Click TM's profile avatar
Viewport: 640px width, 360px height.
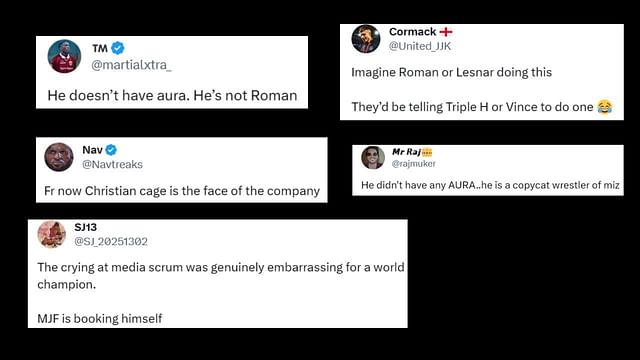pyautogui.click(x=64, y=56)
